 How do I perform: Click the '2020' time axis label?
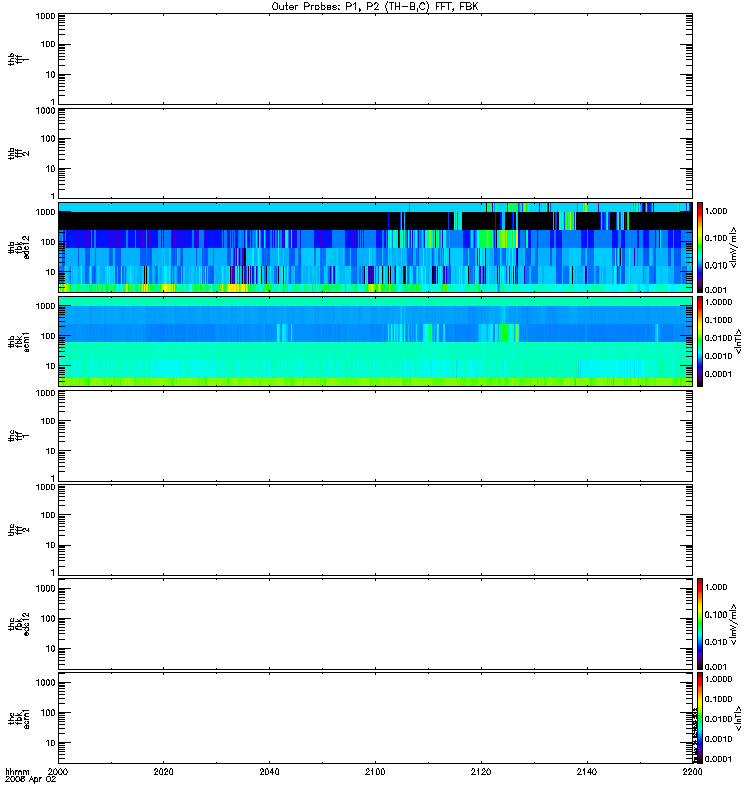tap(163, 771)
